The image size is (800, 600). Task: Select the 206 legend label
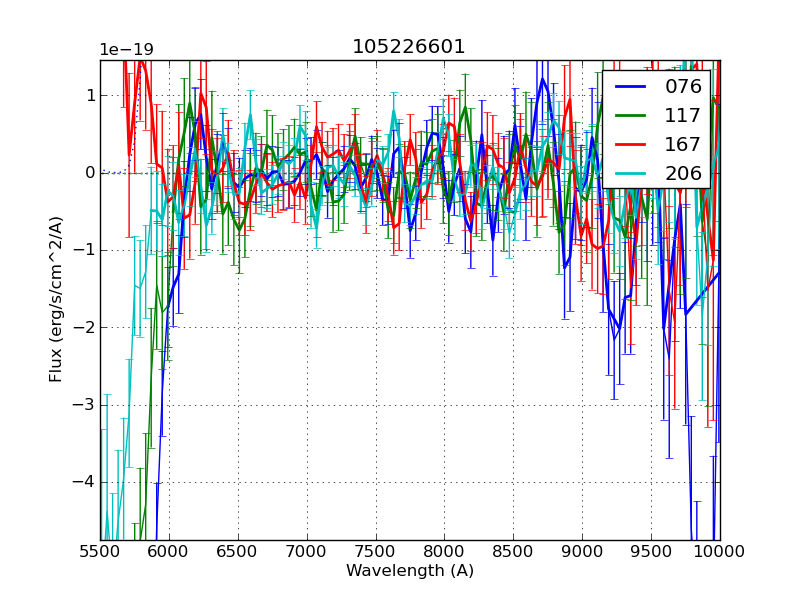[683, 173]
